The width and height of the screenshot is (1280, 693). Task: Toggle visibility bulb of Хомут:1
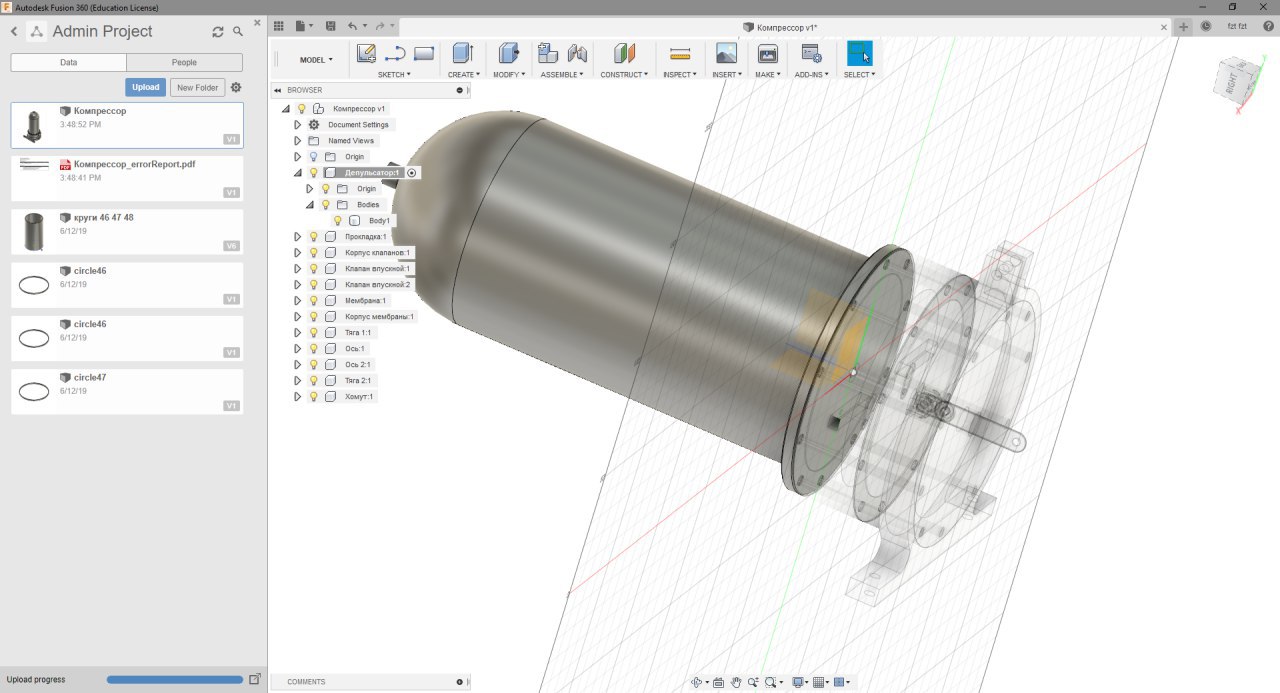313,397
